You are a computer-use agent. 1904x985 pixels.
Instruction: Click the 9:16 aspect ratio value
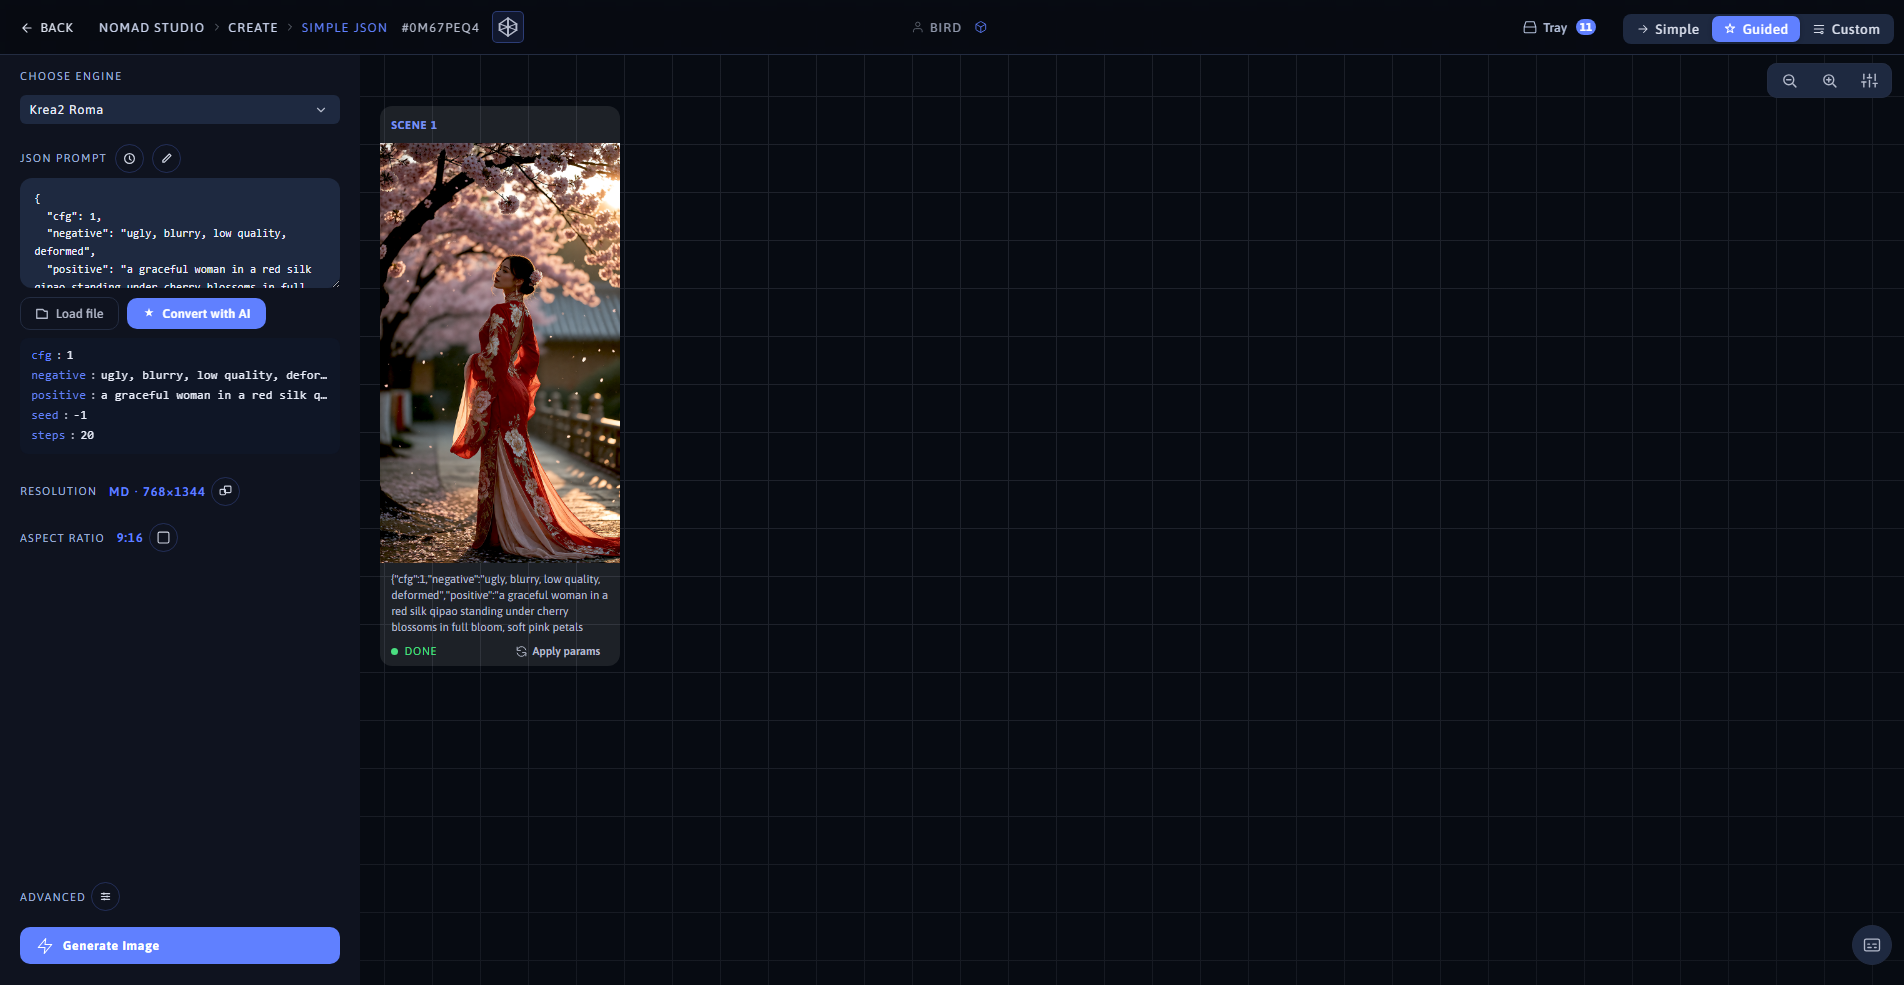(130, 538)
